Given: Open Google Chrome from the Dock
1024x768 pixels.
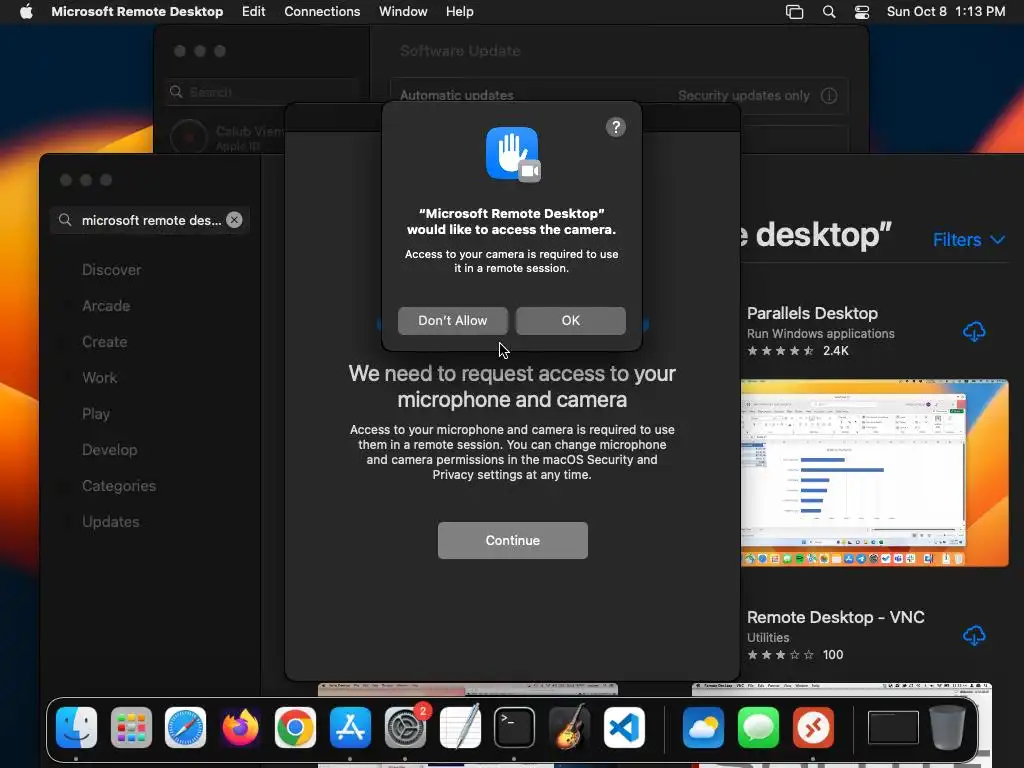Looking at the screenshot, I should coord(295,727).
